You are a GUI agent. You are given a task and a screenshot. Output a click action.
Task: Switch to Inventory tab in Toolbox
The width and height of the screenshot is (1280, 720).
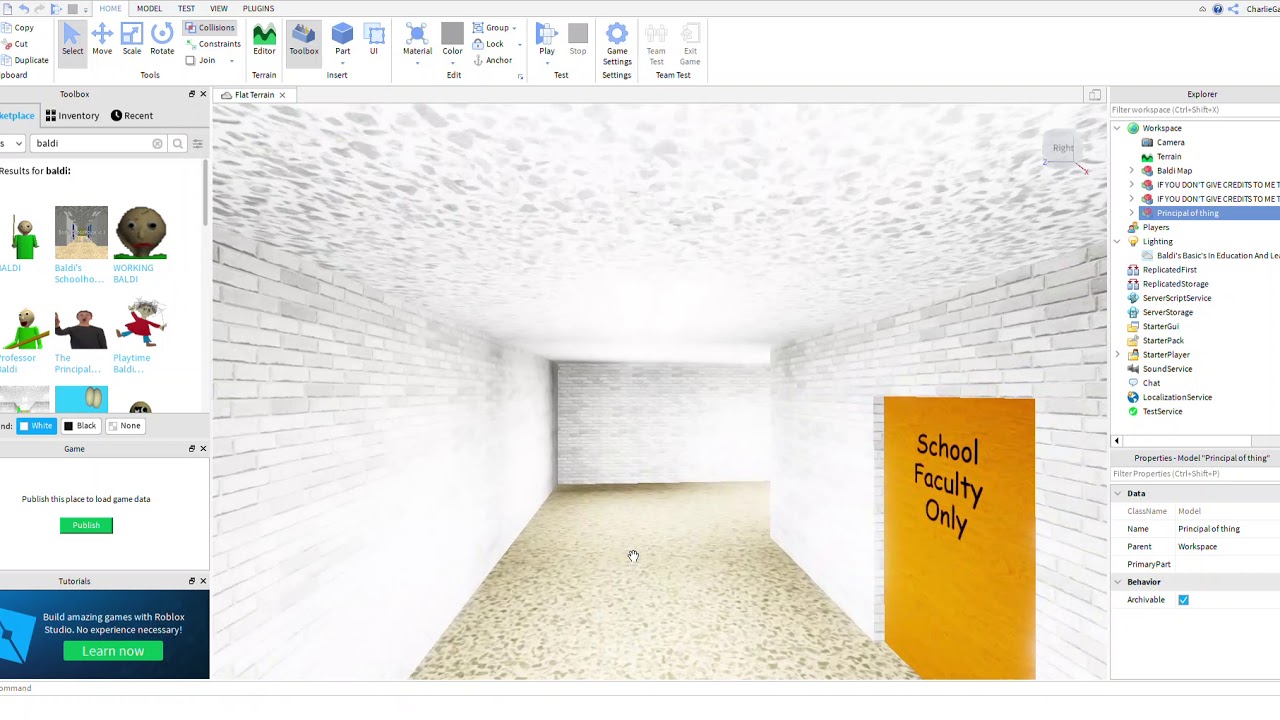pyautogui.click(x=72, y=116)
